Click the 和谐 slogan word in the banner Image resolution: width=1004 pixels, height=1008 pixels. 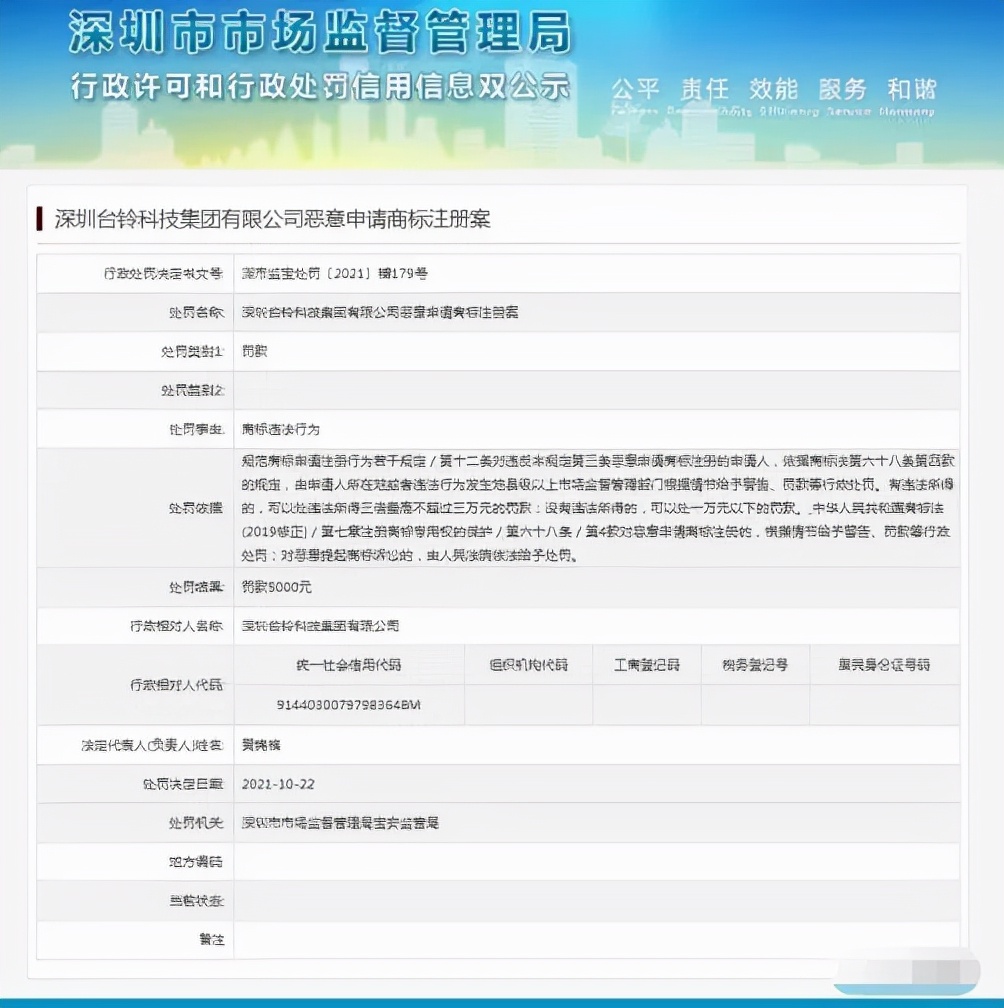(x=911, y=89)
